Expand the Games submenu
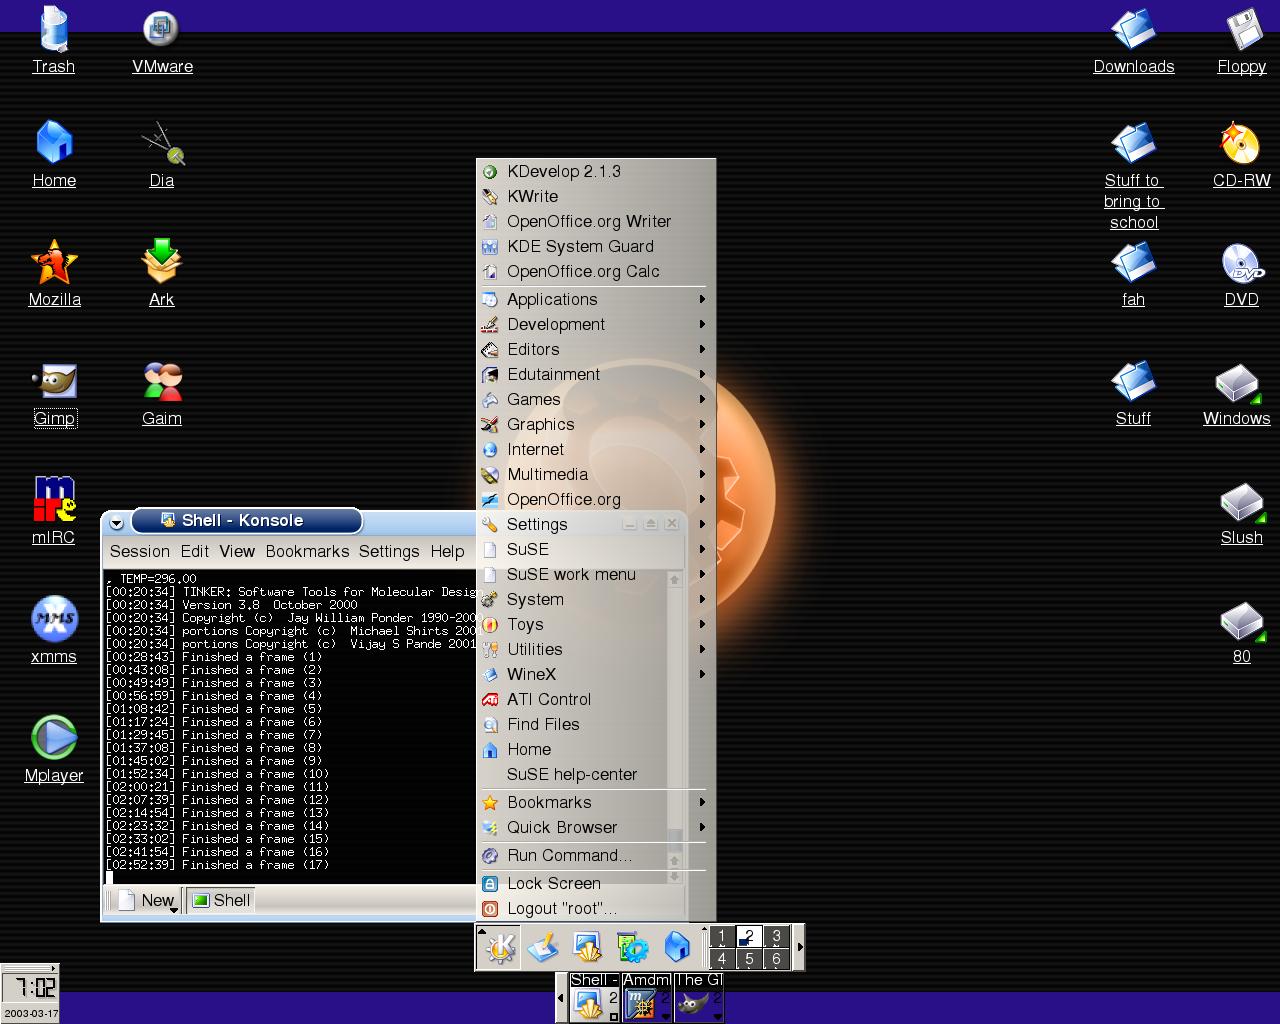This screenshot has width=1280, height=1024. point(595,399)
